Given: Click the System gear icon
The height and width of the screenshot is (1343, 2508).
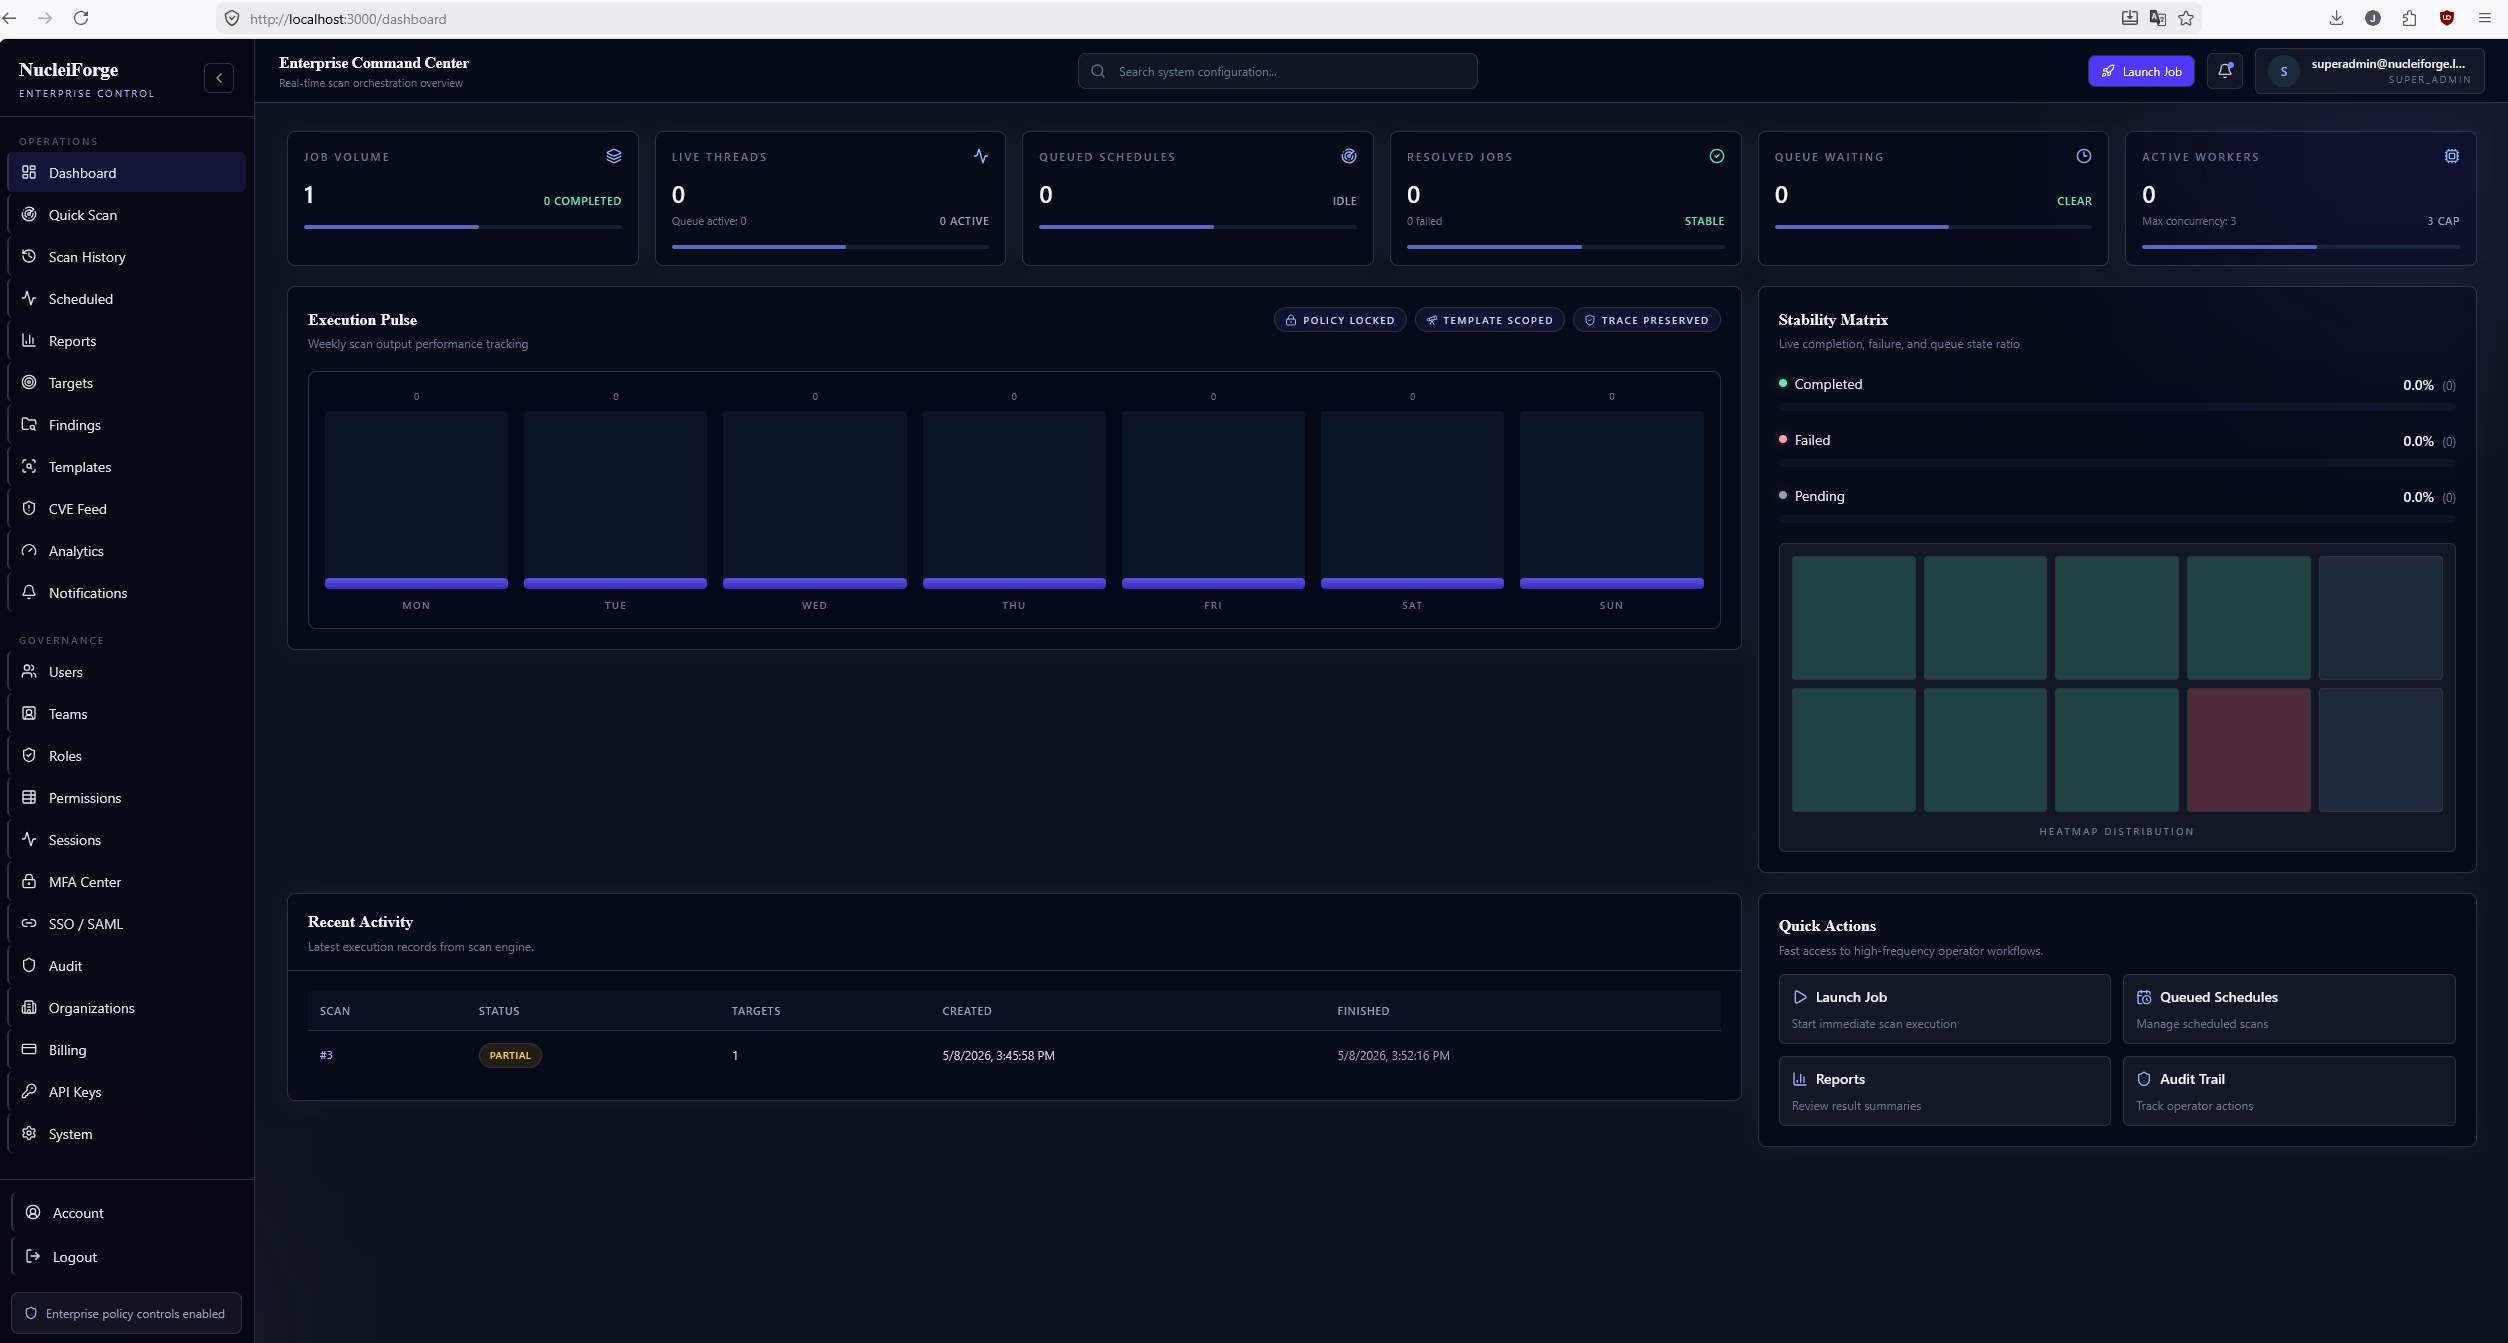Looking at the screenshot, I should [x=29, y=1133].
